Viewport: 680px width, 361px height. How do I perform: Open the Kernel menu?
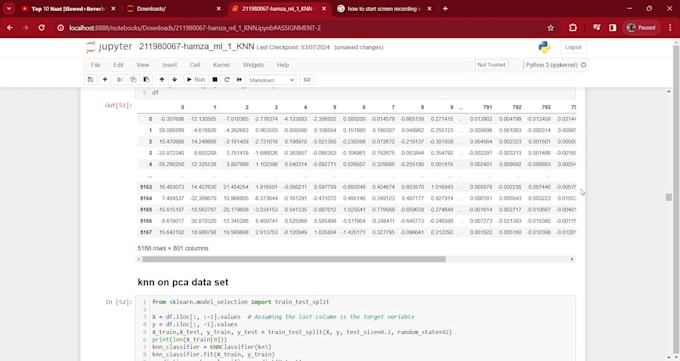click(x=221, y=65)
